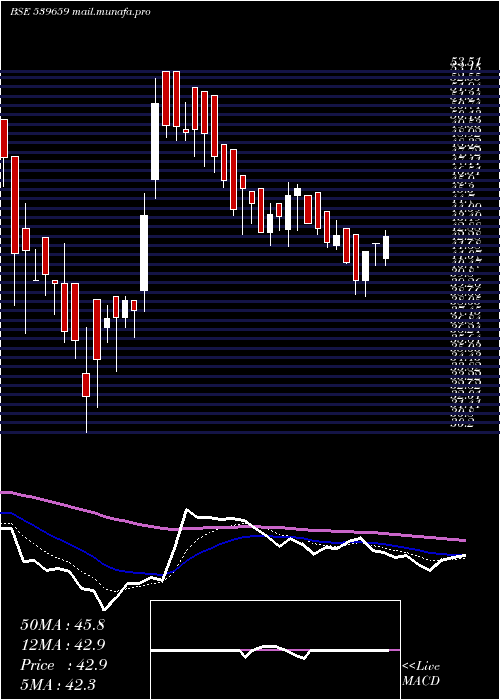
Task: Click the 'Price : 42.9' label
Action: coord(63,665)
